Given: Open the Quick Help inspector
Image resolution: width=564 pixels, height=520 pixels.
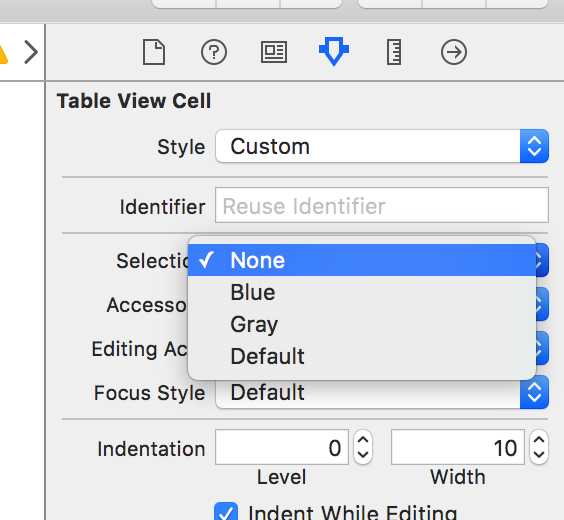Looking at the screenshot, I should tap(214, 53).
